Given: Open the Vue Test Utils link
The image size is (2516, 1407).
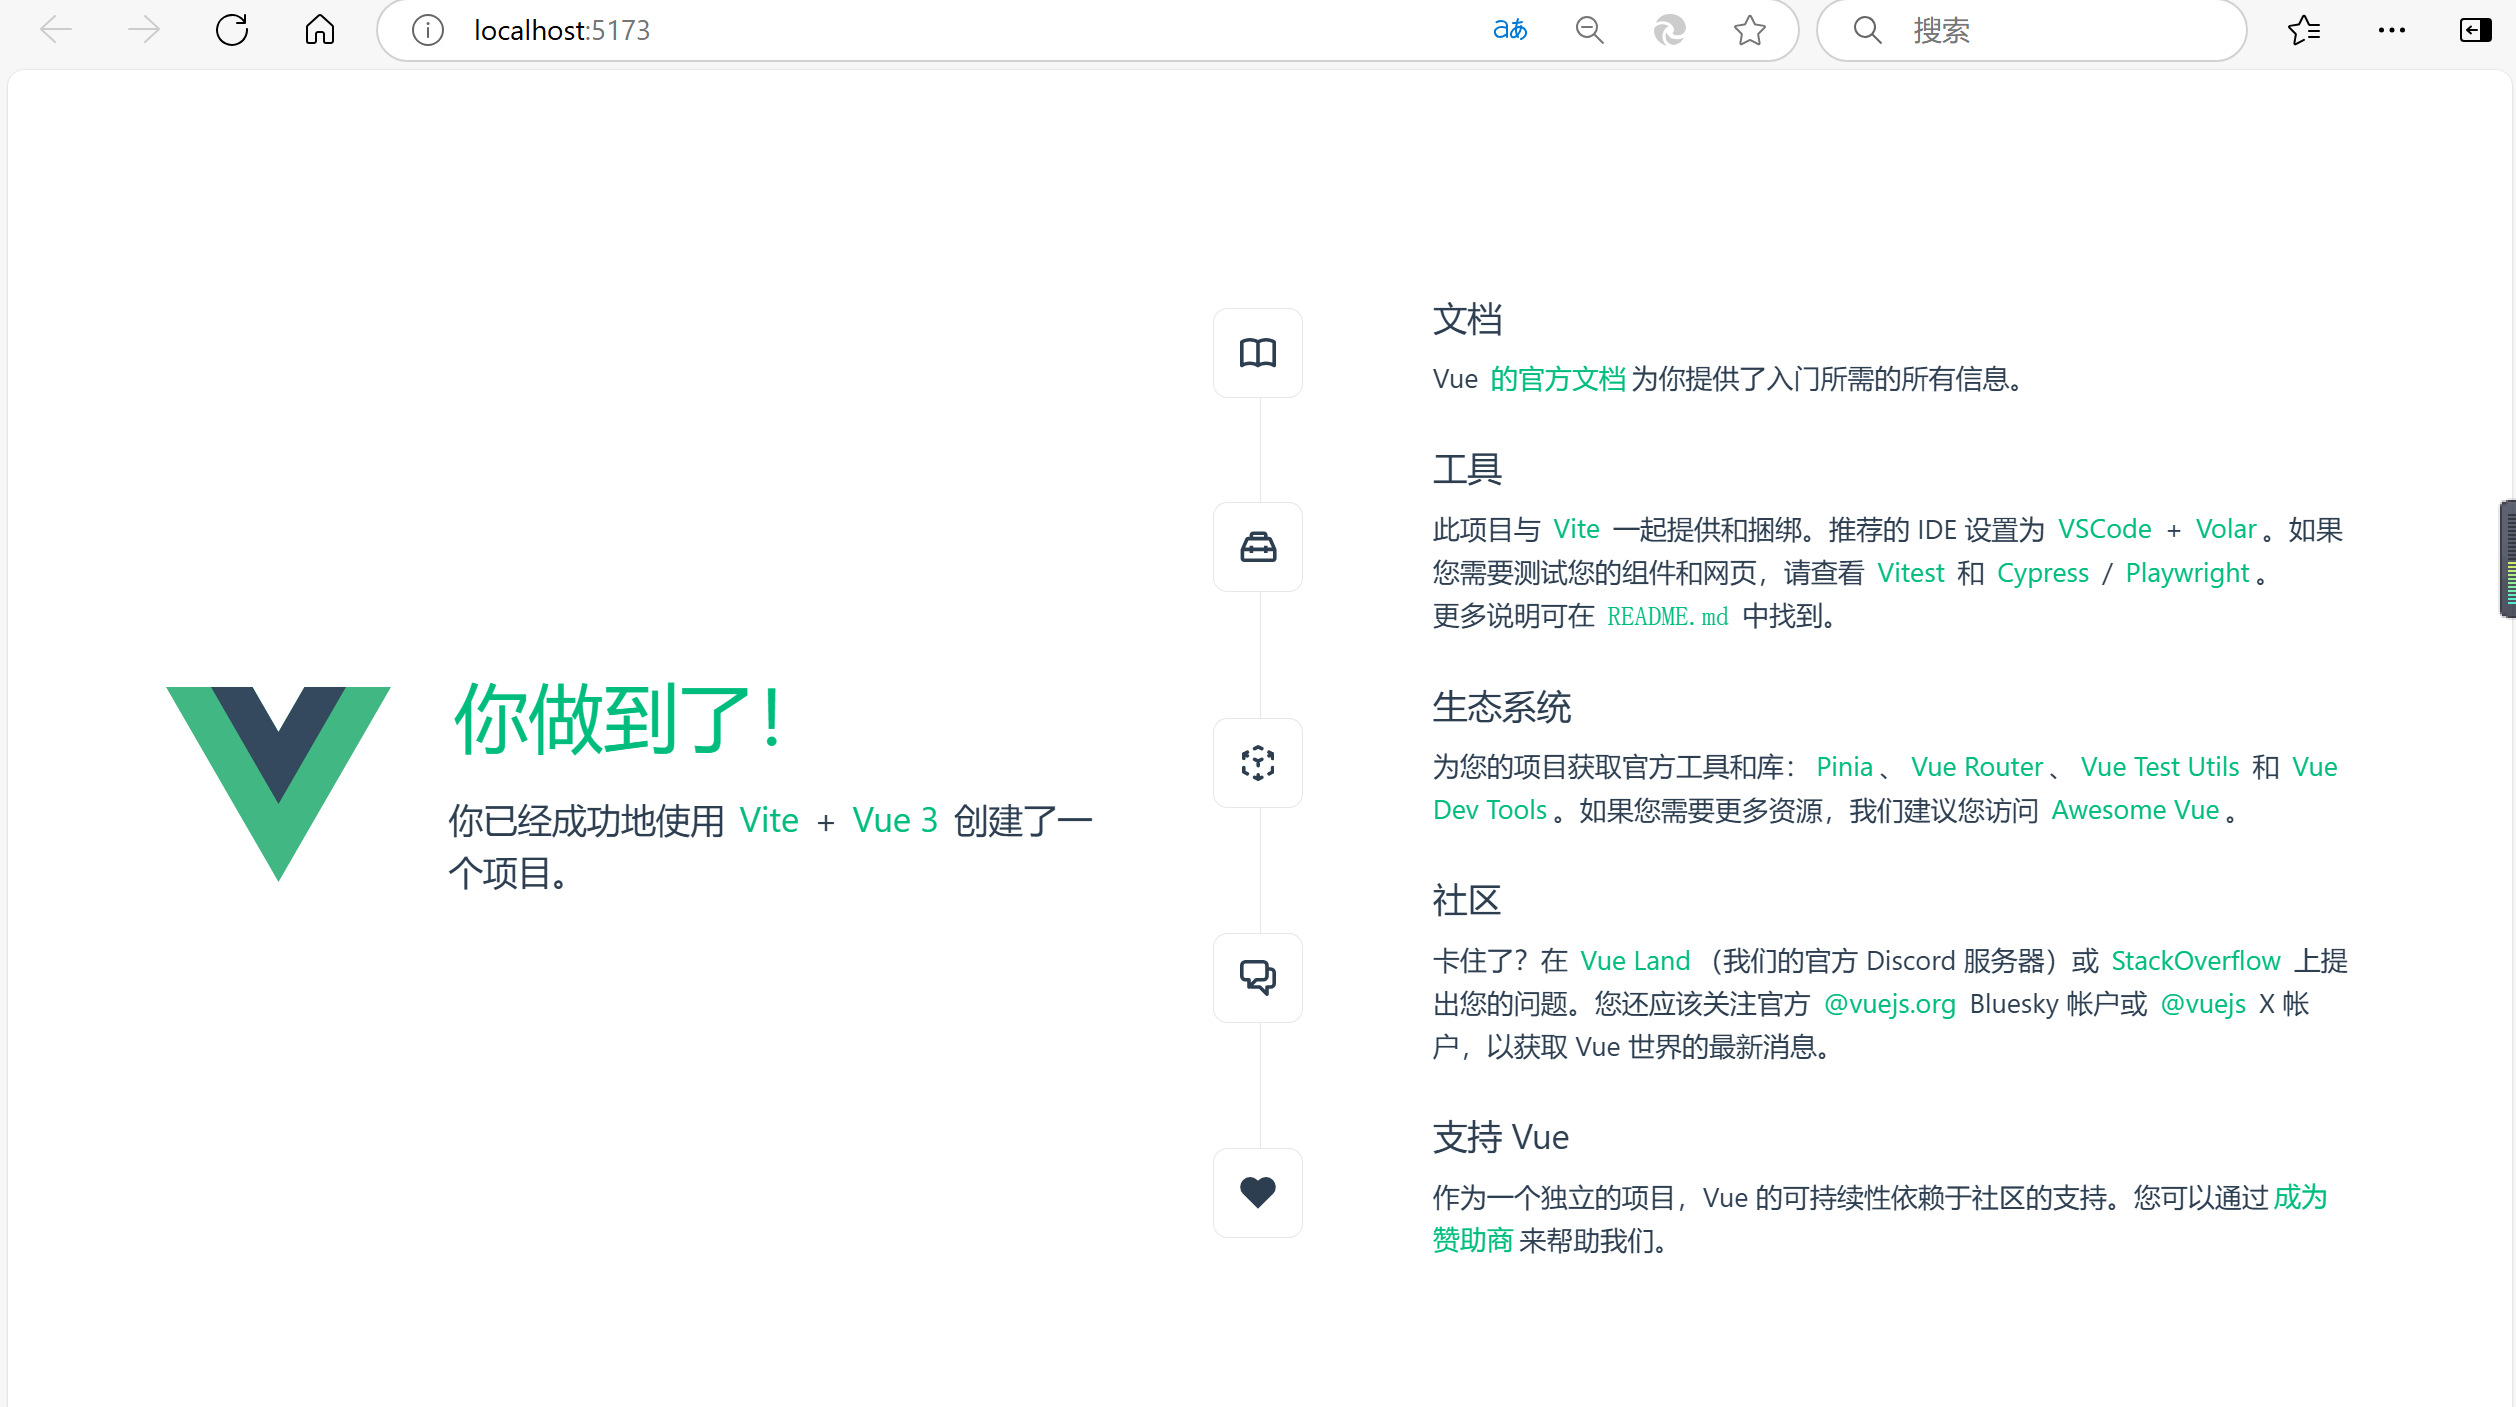Looking at the screenshot, I should [x=2160, y=767].
